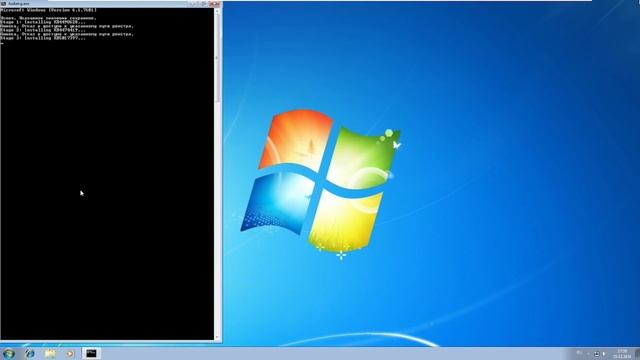Click the 'Stage 2: Installing' console line
The height and width of the screenshot is (360, 640).
43,30
